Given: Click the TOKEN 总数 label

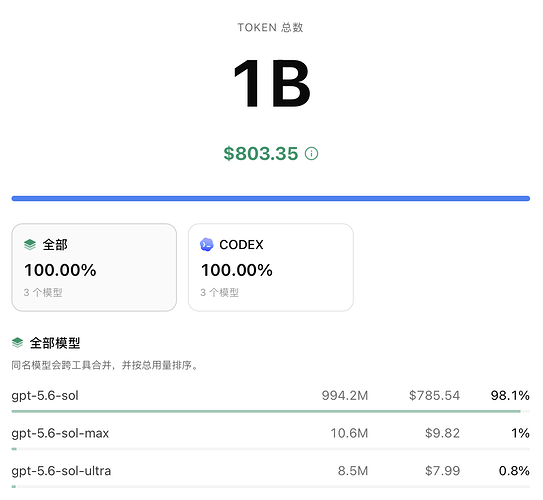Looking at the screenshot, I should click(x=270, y=27).
